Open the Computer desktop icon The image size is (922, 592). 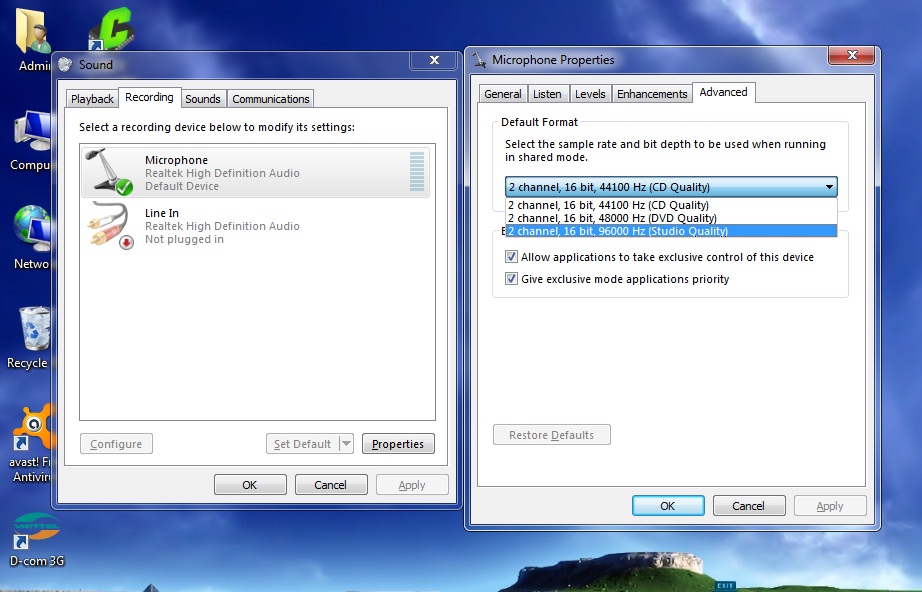click(x=32, y=131)
